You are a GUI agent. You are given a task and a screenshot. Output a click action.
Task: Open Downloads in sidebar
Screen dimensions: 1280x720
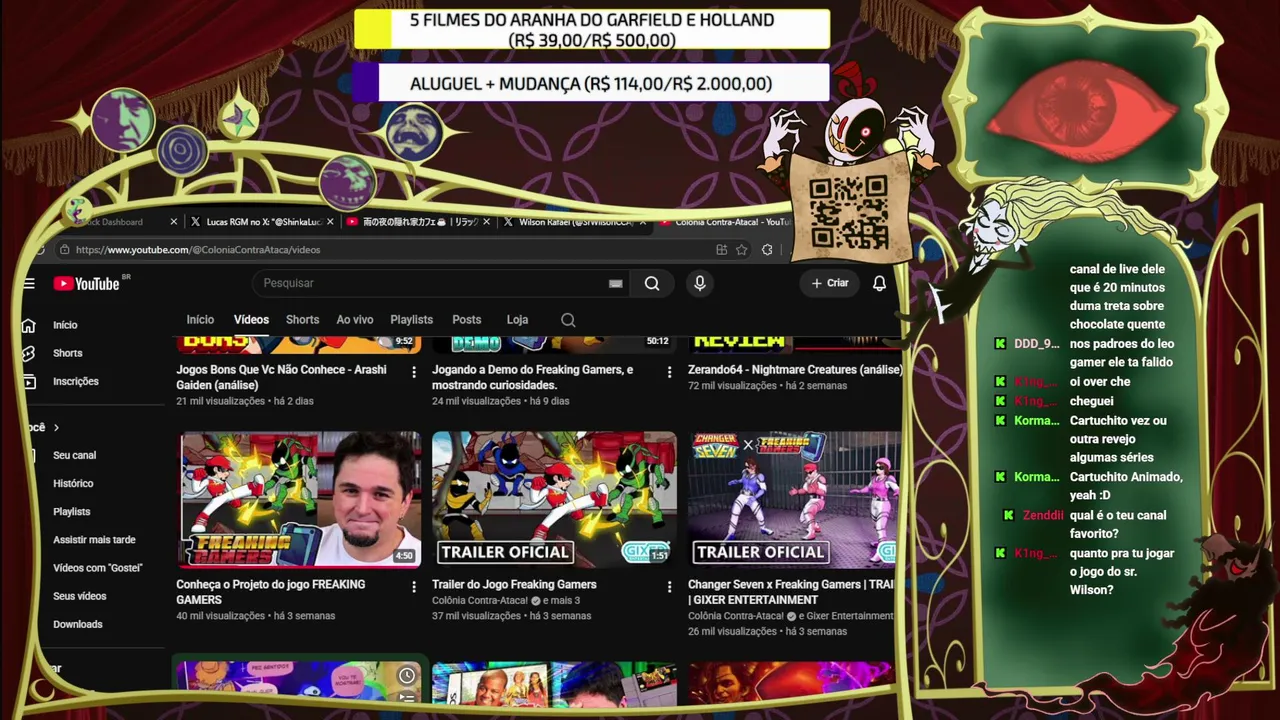click(x=78, y=624)
